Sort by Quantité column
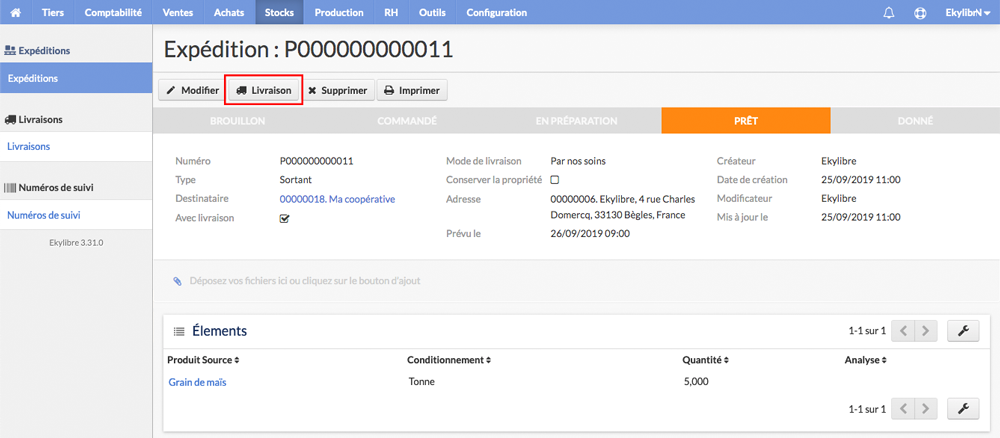 [705, 360]
